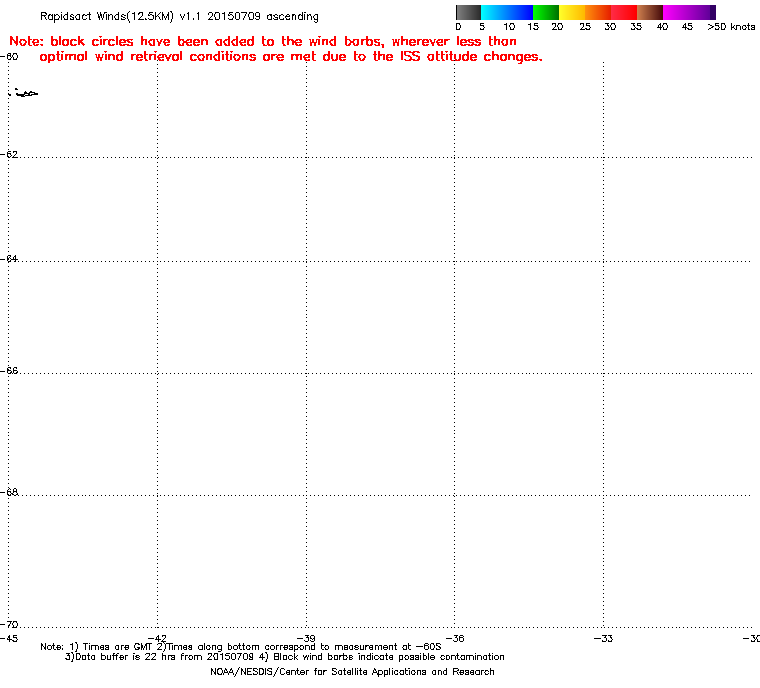Click the '-36' longitude label
The width and height of the screenshot is (760, 688).
pos(455,638)
